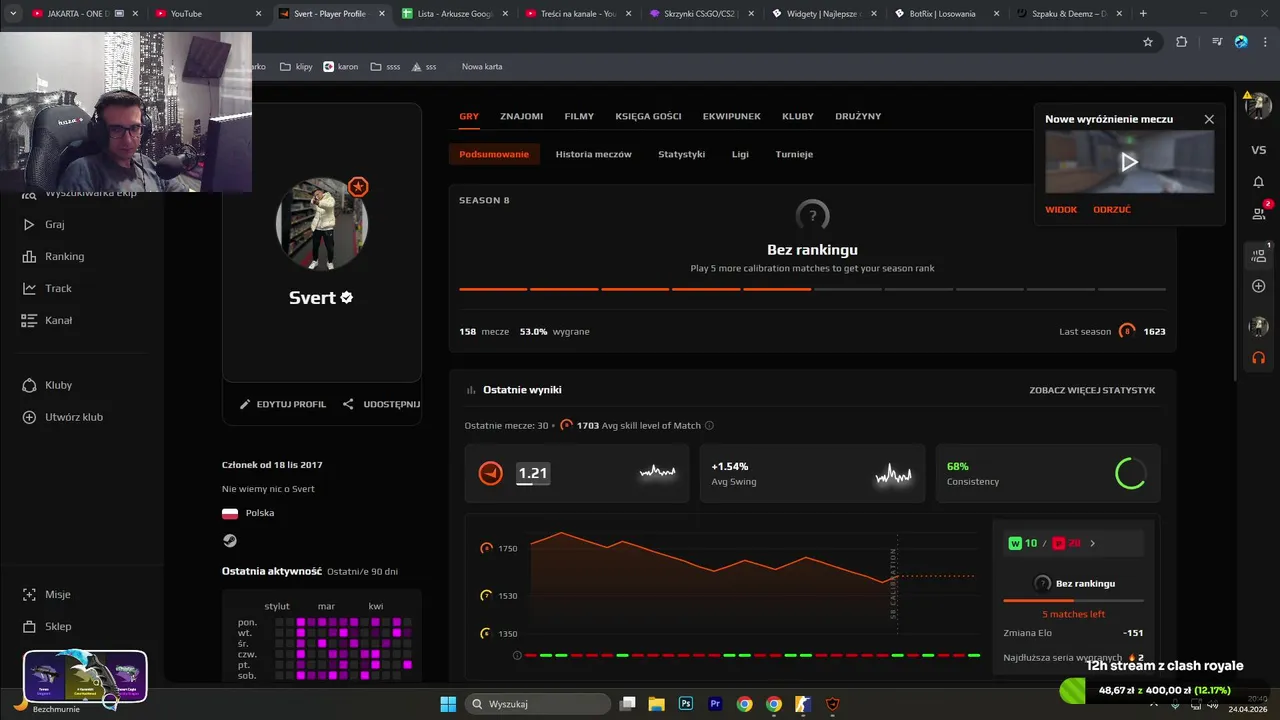Open Task View on the taskbar
The image size is (1280, 720).
click(x=627, y=704)
